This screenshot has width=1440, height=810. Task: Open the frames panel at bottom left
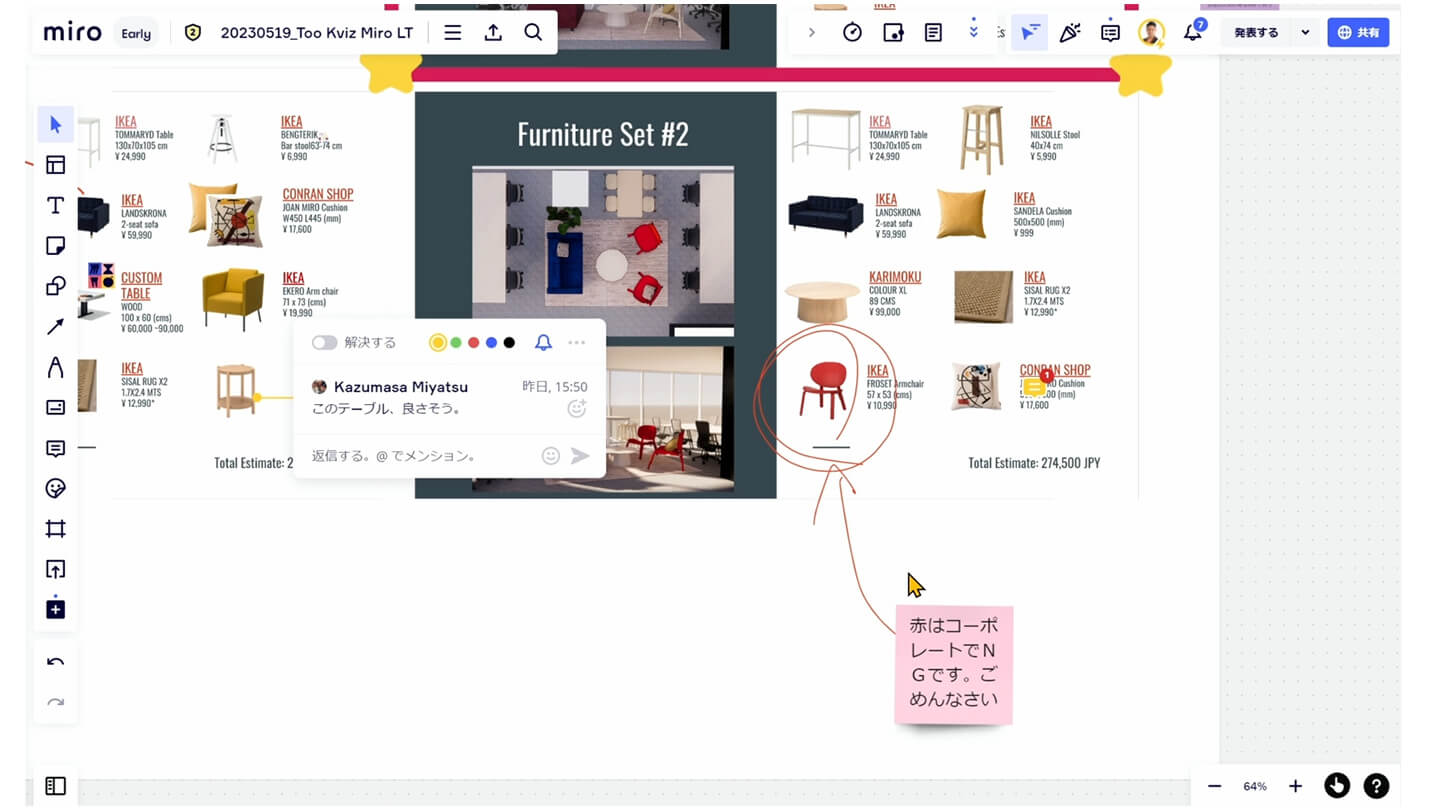coord(55,786)
